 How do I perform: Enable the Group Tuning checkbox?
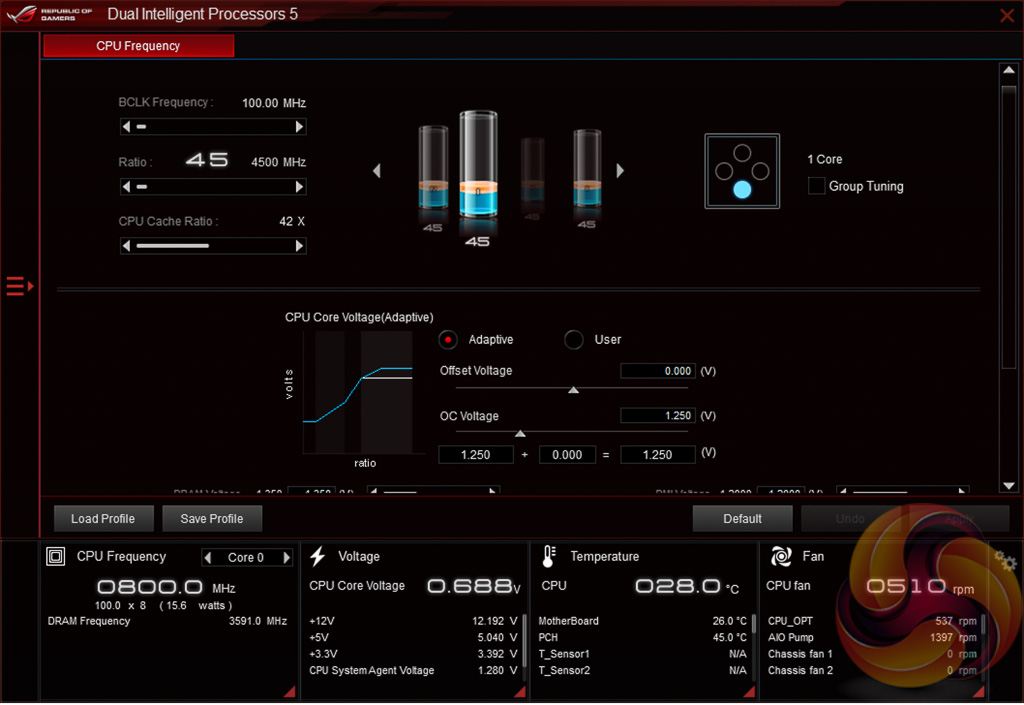816,186
